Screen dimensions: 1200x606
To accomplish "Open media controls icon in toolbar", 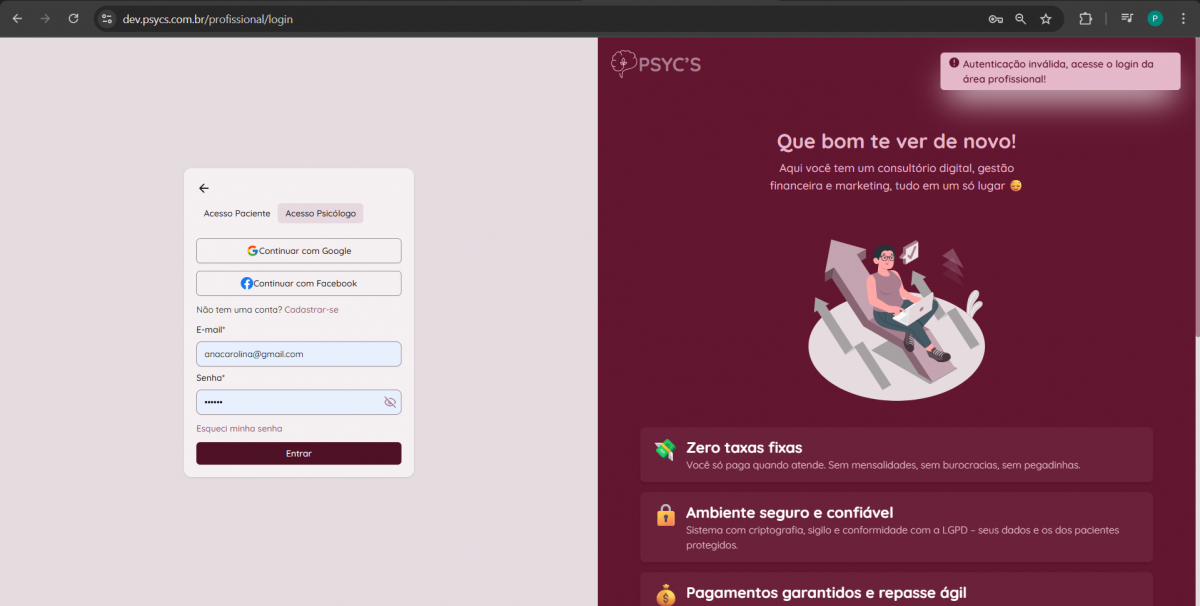I will pyautogui.click(x=1127, y=19).
